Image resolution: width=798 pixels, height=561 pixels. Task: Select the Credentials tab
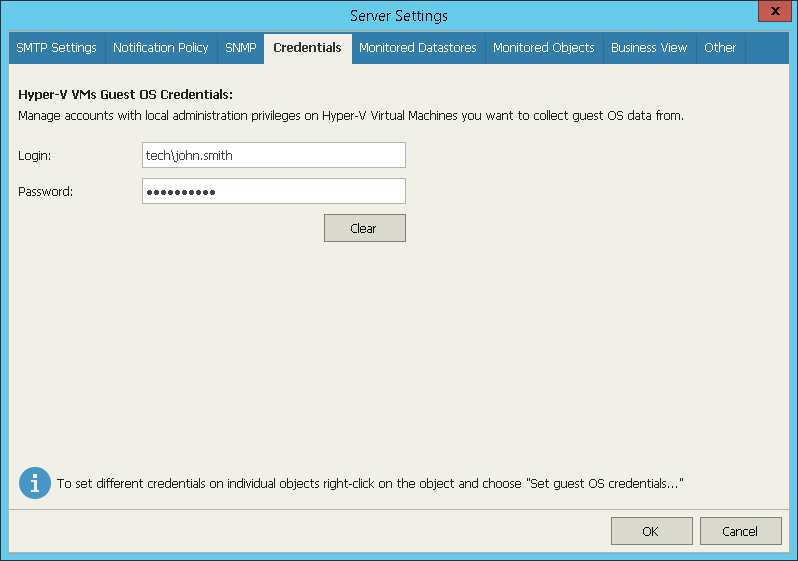click(307, 48)
